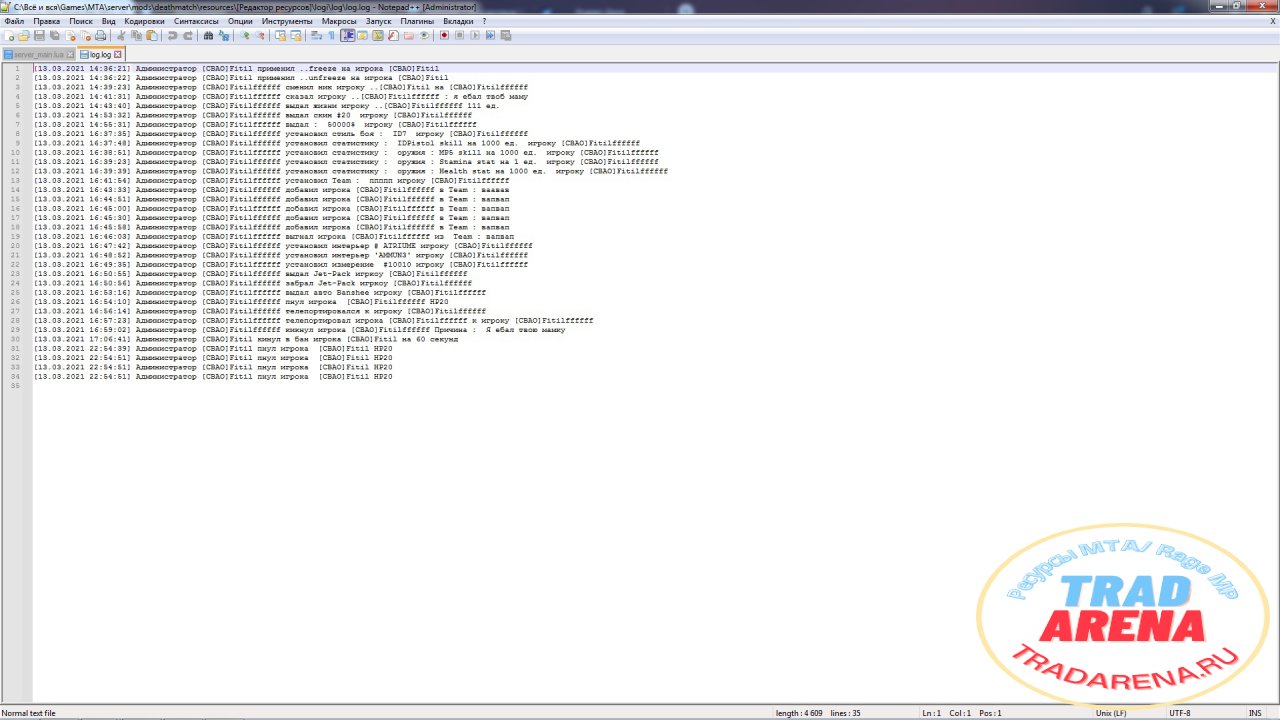Open the Файл menu
Screen dimensions: 1280x720
(x=14, y=21)
